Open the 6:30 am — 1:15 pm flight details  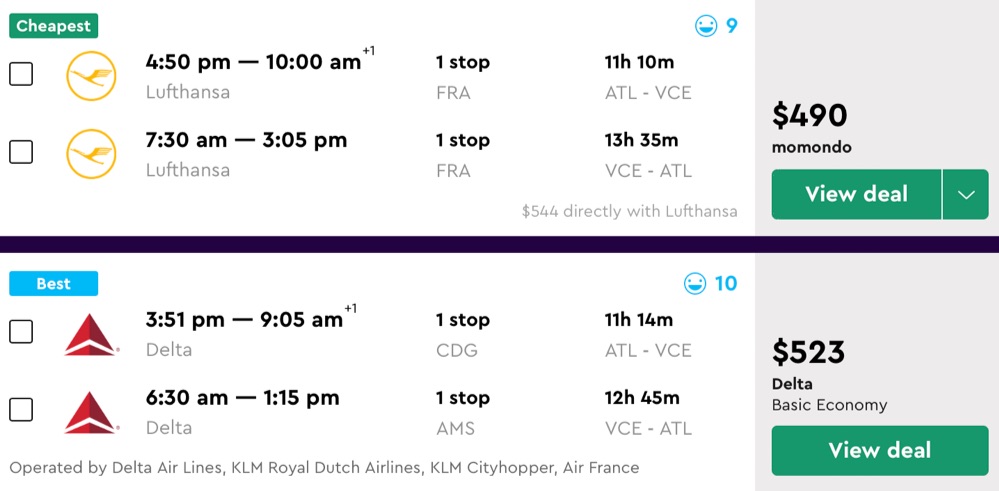[242, 398]
